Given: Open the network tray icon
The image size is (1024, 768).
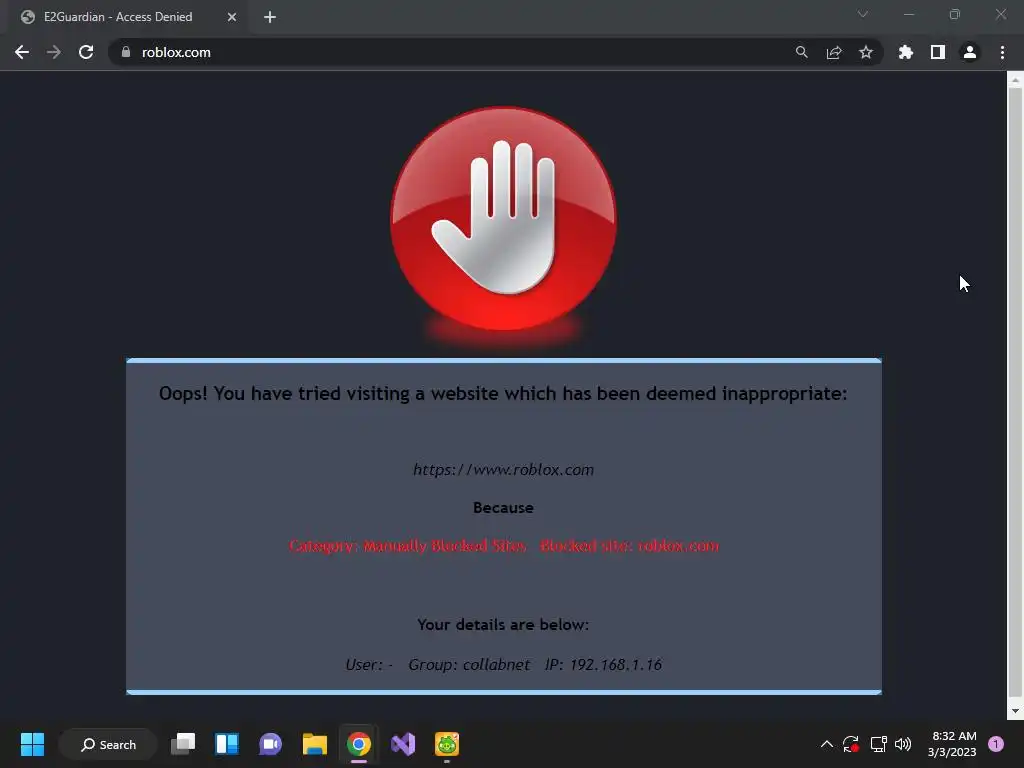Looking at the screenshot, I should click(x=878, y=744).
